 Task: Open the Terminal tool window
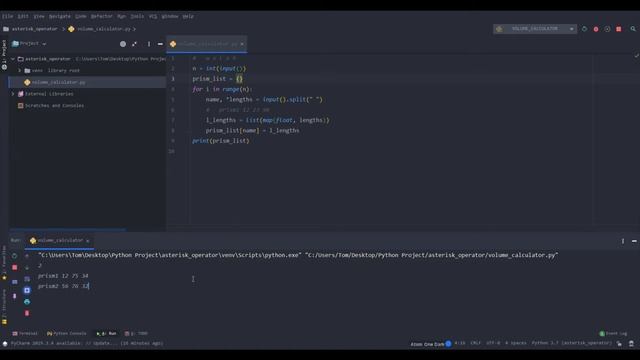pyautogui.click(x=24, y=333)
